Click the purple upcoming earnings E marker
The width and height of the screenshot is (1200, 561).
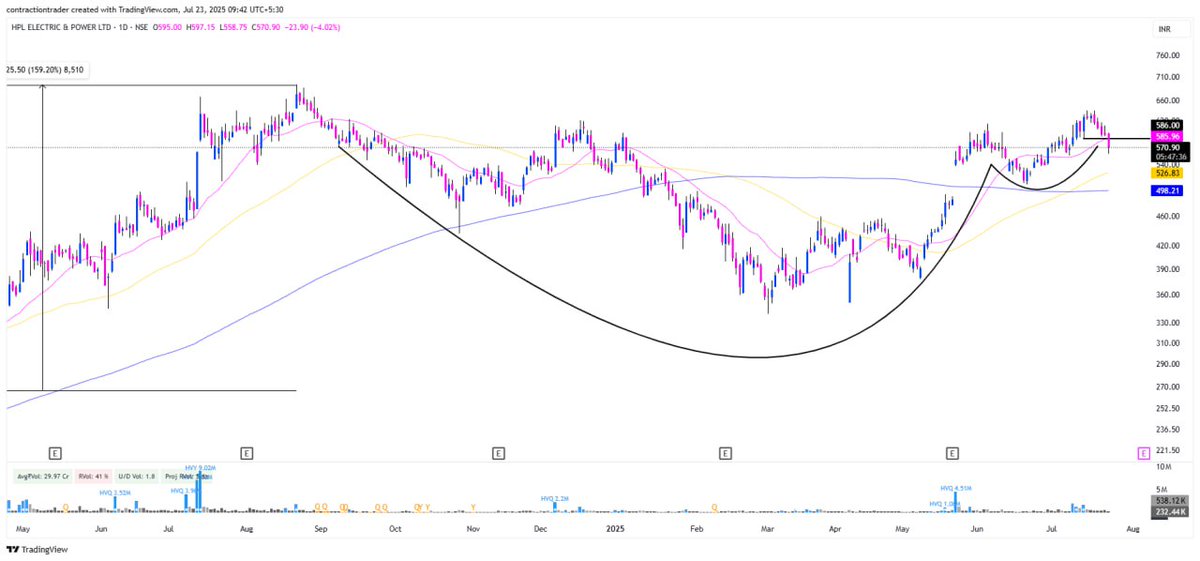pos(1143,453)
